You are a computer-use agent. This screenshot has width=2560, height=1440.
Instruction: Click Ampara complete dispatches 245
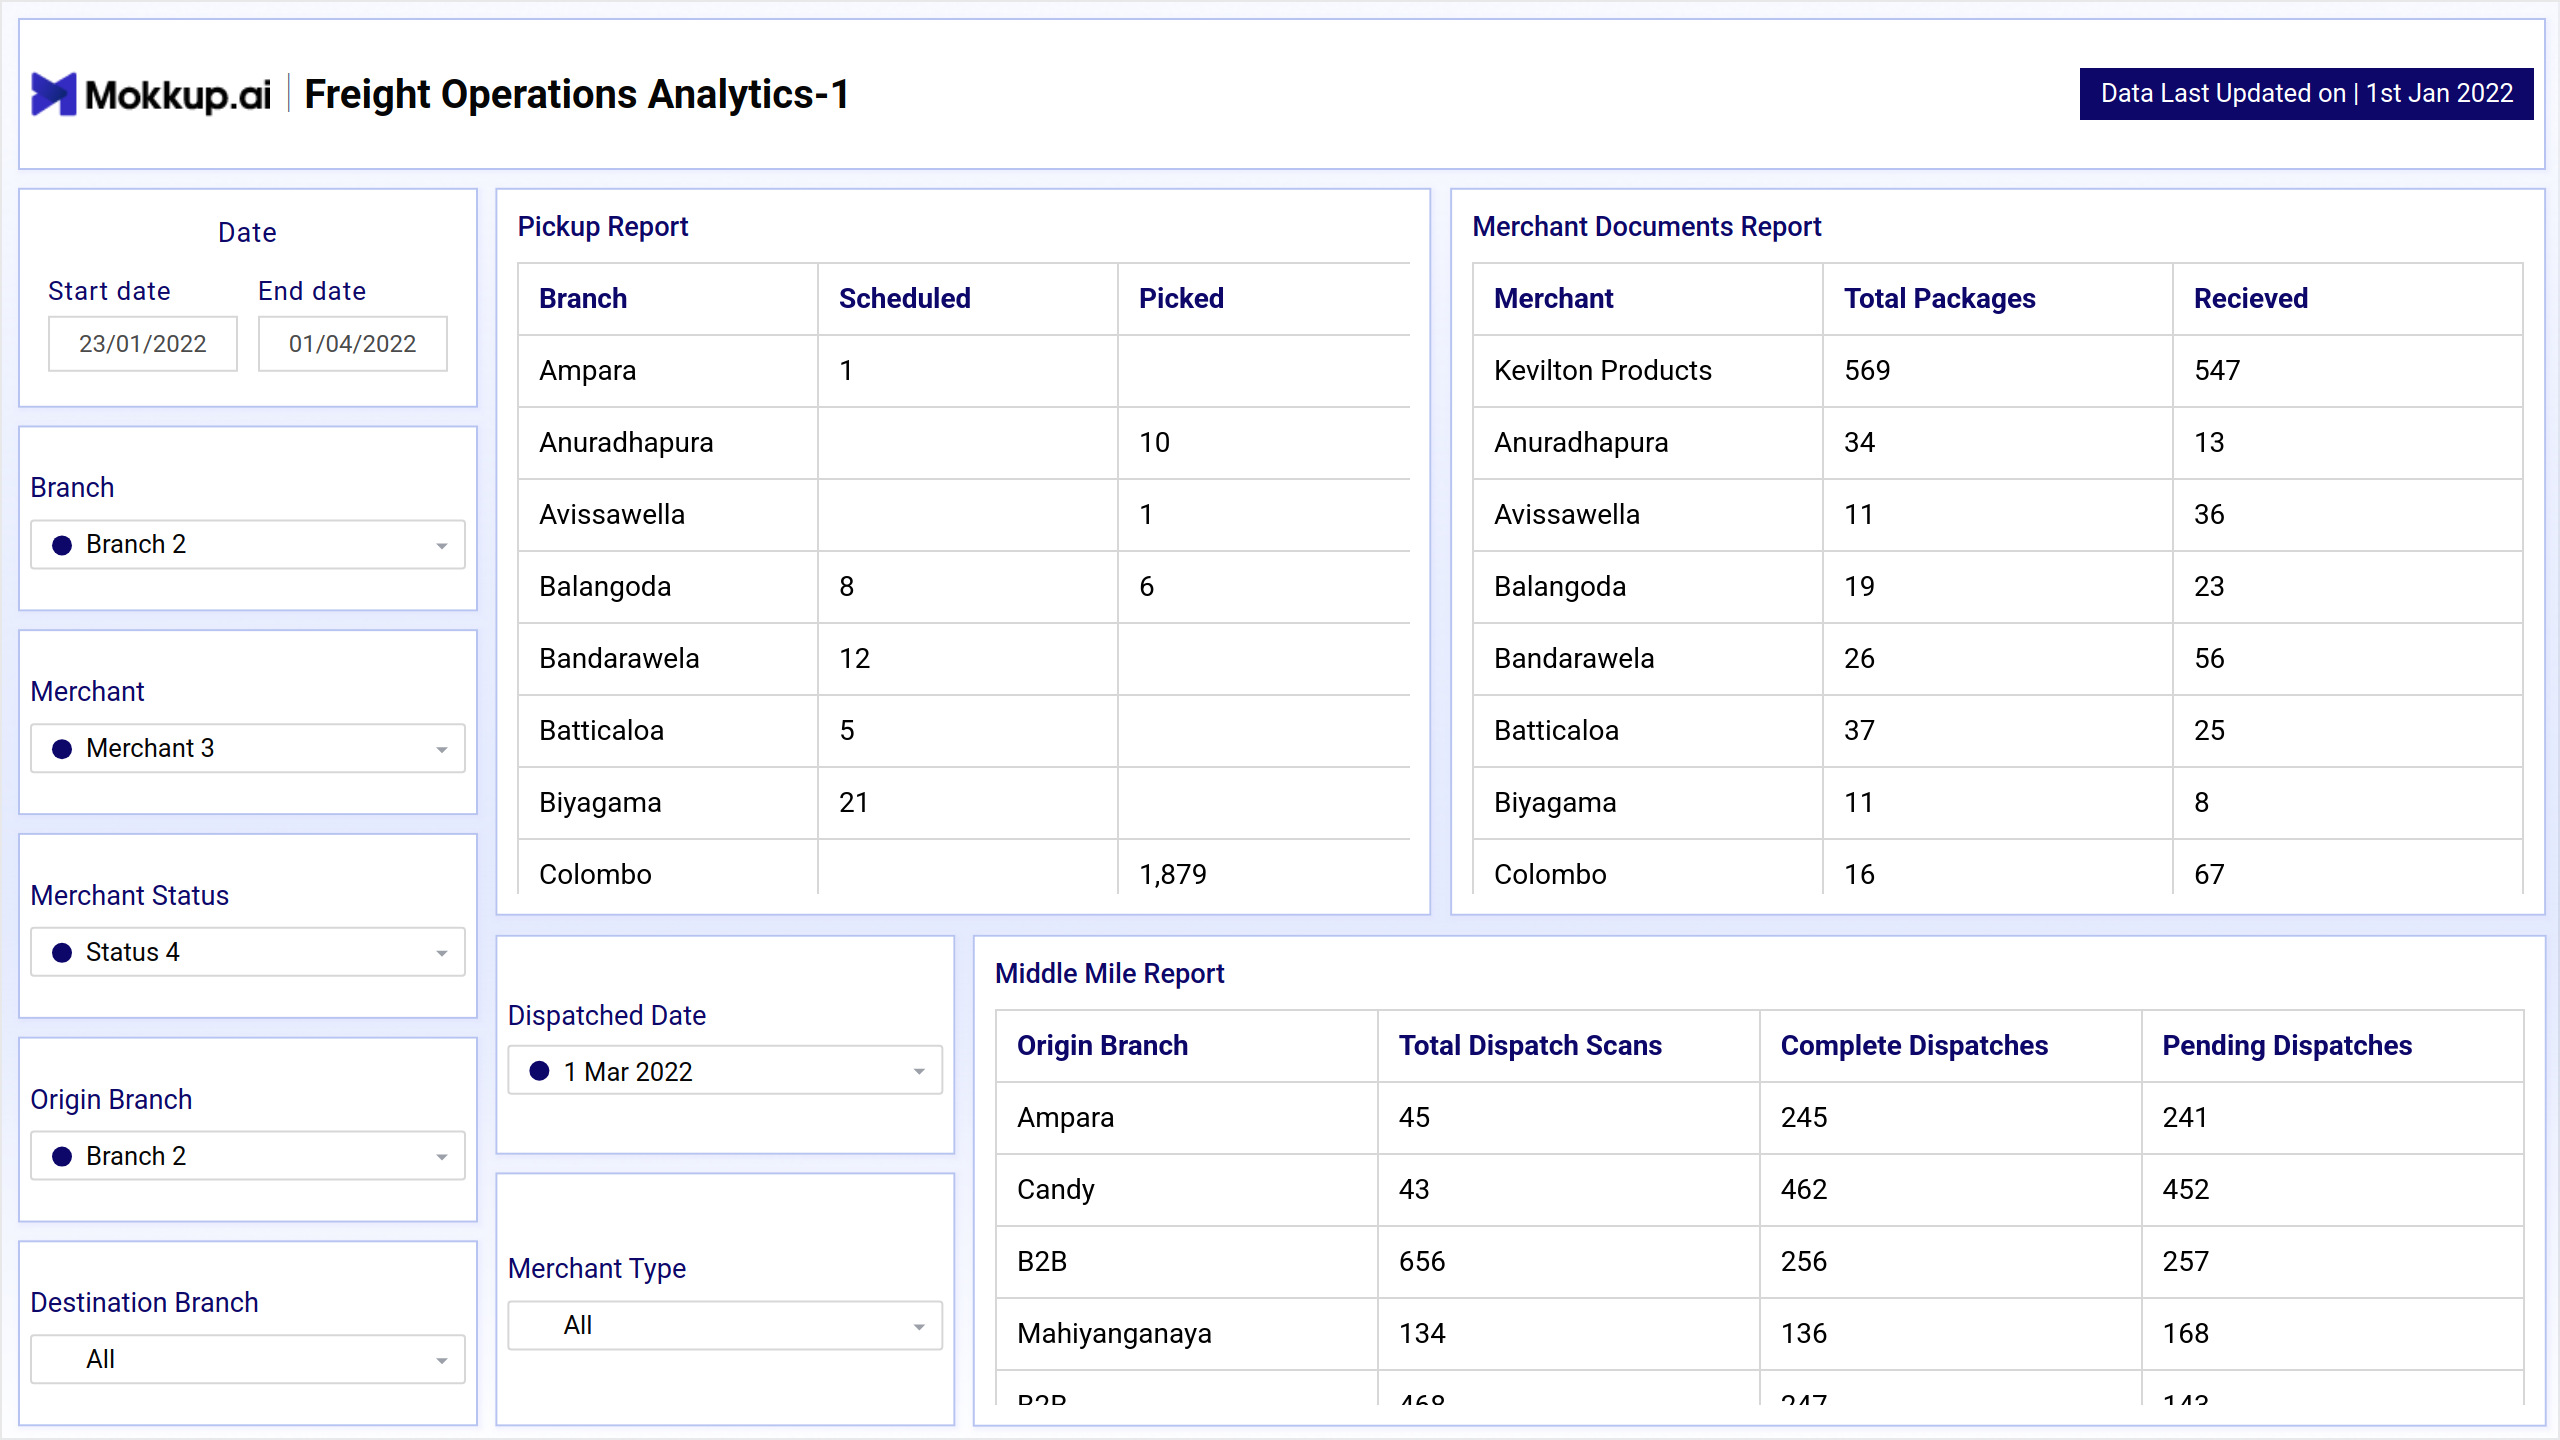pos(1804,1118)
